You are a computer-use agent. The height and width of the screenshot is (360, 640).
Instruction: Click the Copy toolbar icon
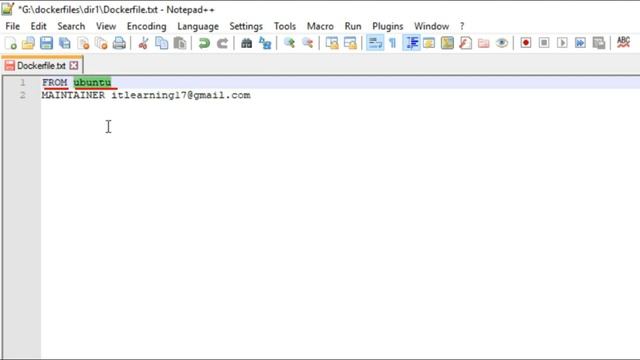point(161,43)
